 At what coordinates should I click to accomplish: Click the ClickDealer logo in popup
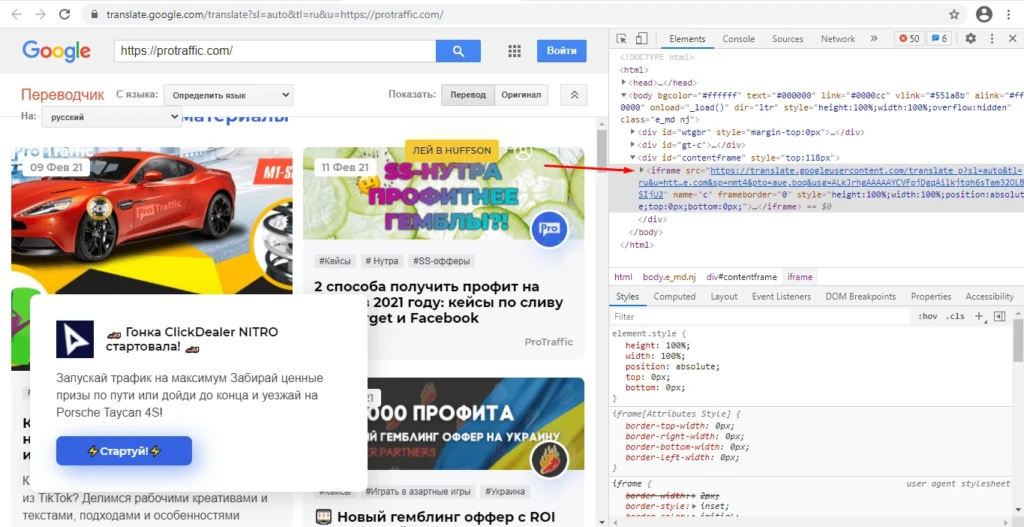click(x=74, y=339)
